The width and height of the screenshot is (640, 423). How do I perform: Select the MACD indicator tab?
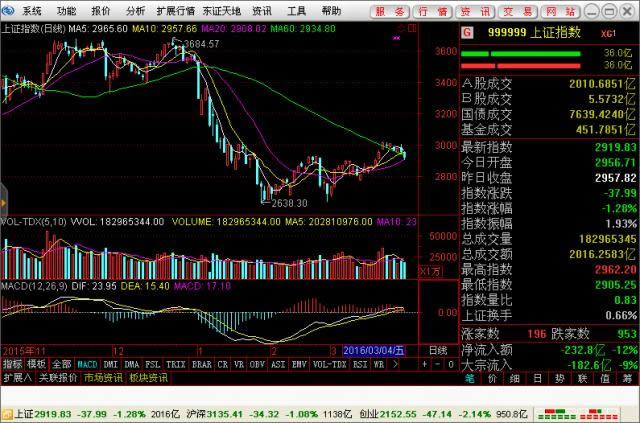[x=87, y=364]
